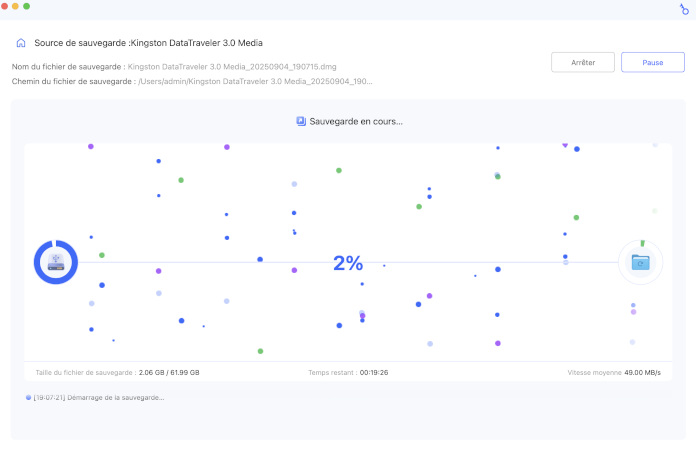Click the home icon beside the backup source
The width and height of the screenshot is (696, 450).
point(21,44)
